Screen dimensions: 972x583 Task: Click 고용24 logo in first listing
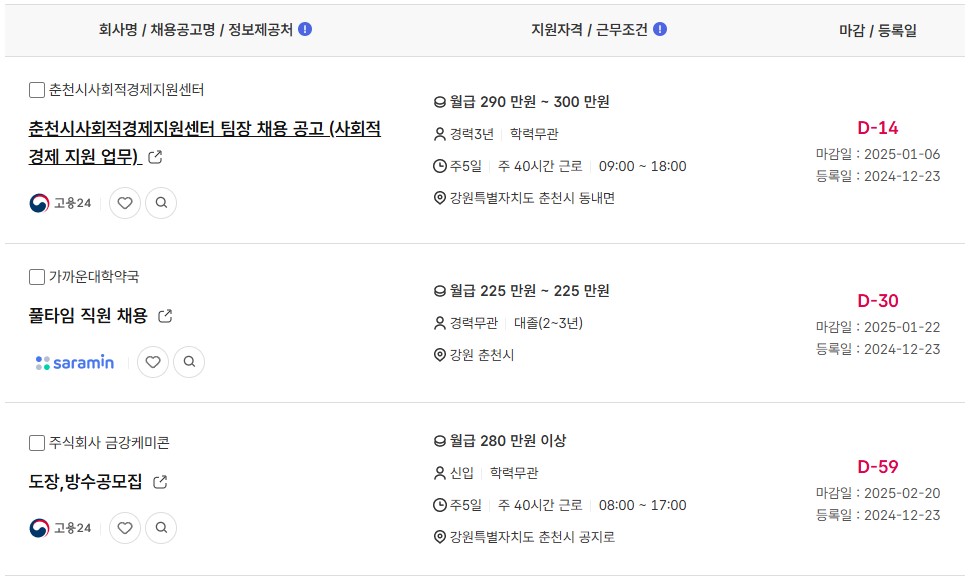60,203
